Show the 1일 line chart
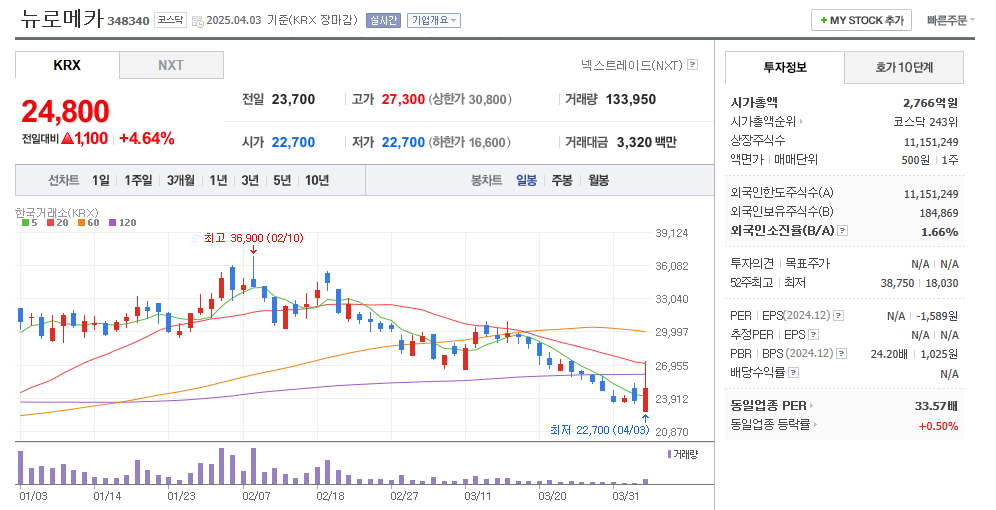 [x=100, y=180]
